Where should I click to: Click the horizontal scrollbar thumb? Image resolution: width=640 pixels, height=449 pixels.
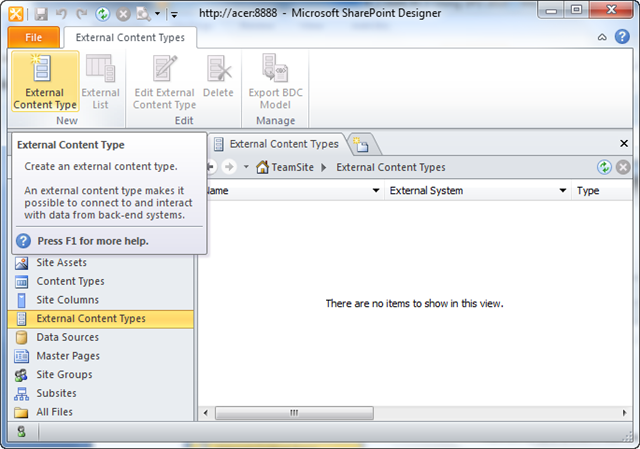294,413
